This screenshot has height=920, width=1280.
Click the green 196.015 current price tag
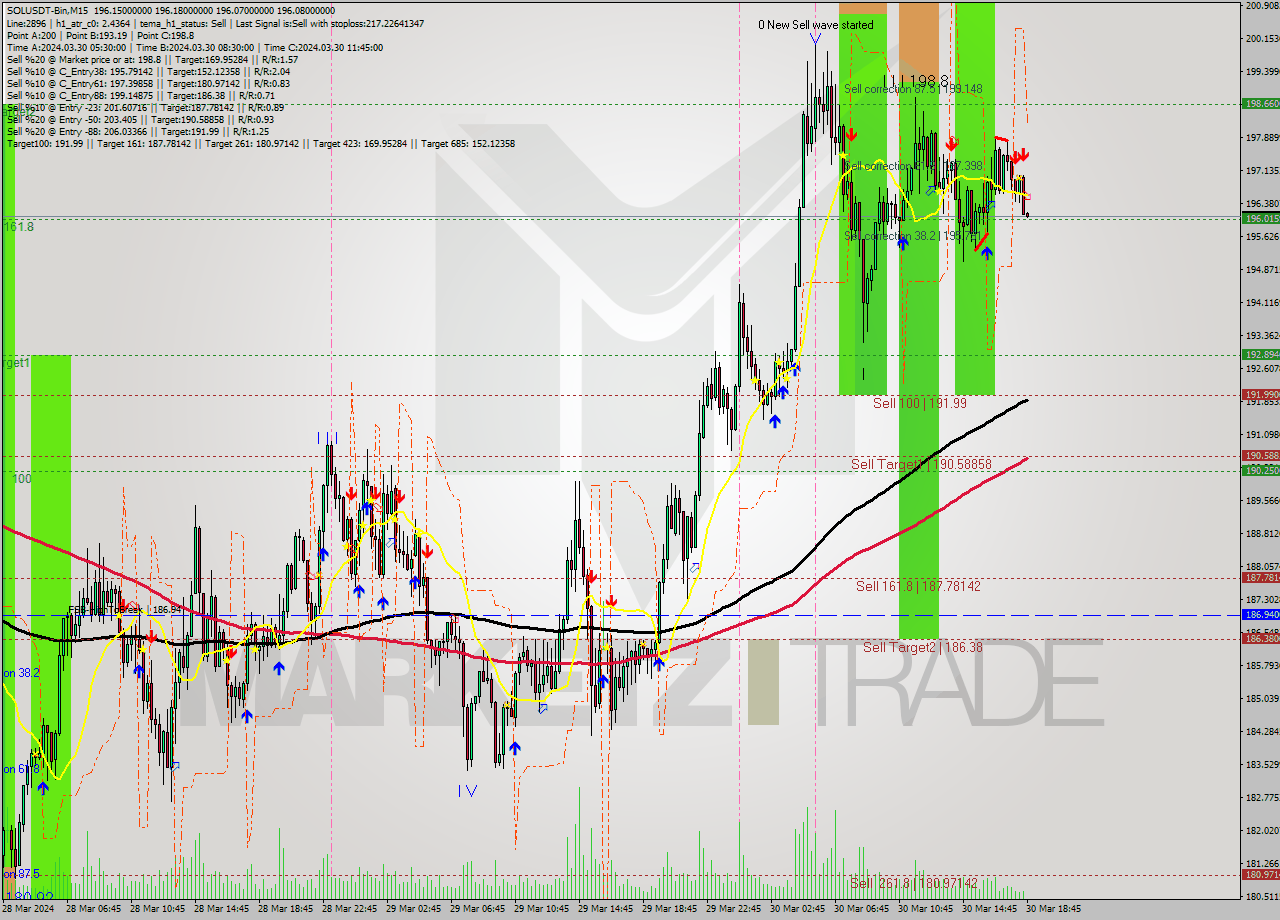click(x=1261, y=218)
